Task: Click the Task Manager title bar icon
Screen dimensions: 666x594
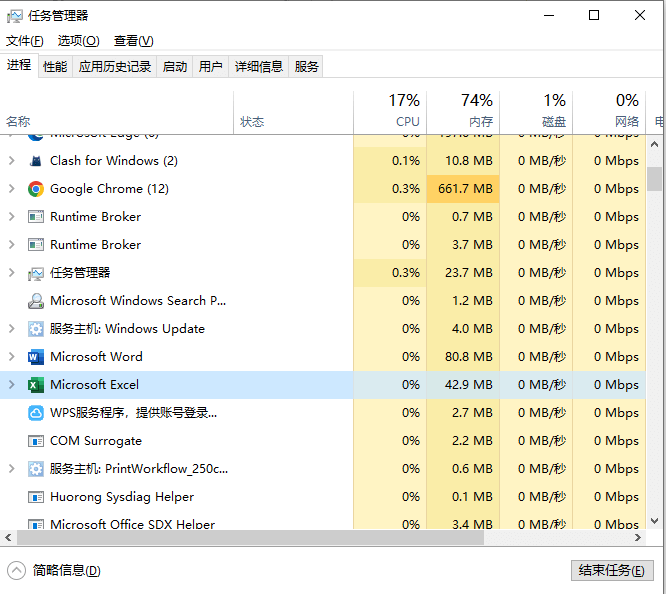Action: tap(14, 16)
